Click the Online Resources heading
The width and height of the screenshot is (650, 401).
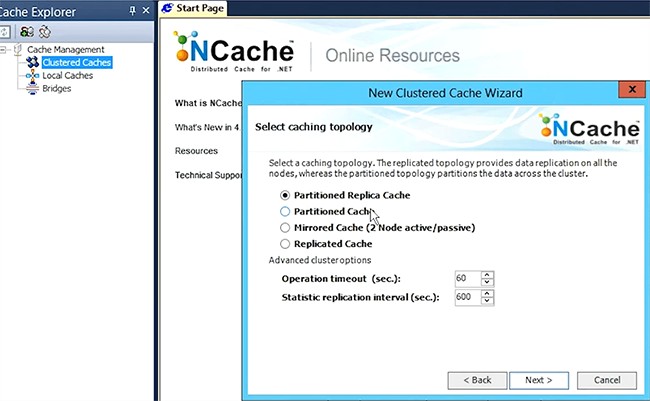click(392, 56)
